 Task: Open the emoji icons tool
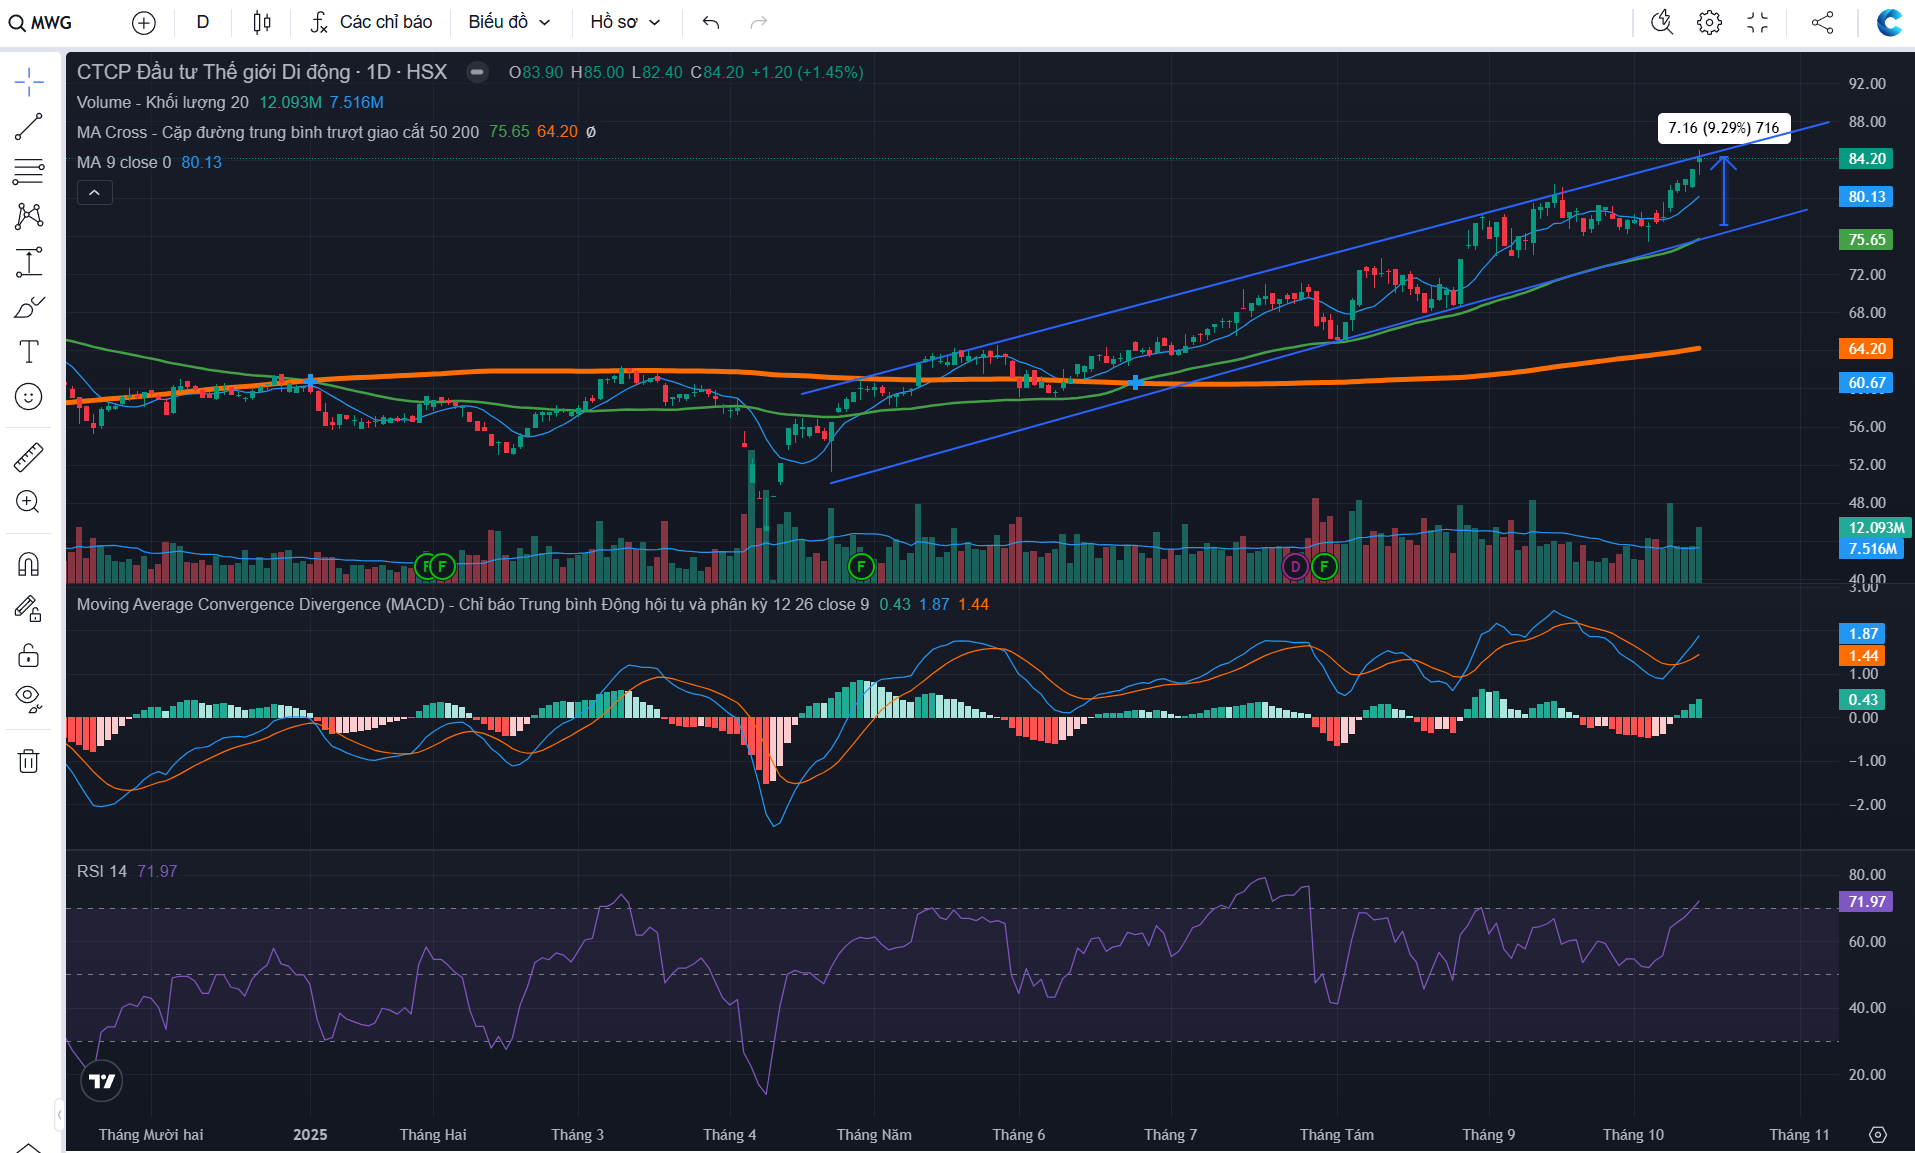click(x=29, y=397)
